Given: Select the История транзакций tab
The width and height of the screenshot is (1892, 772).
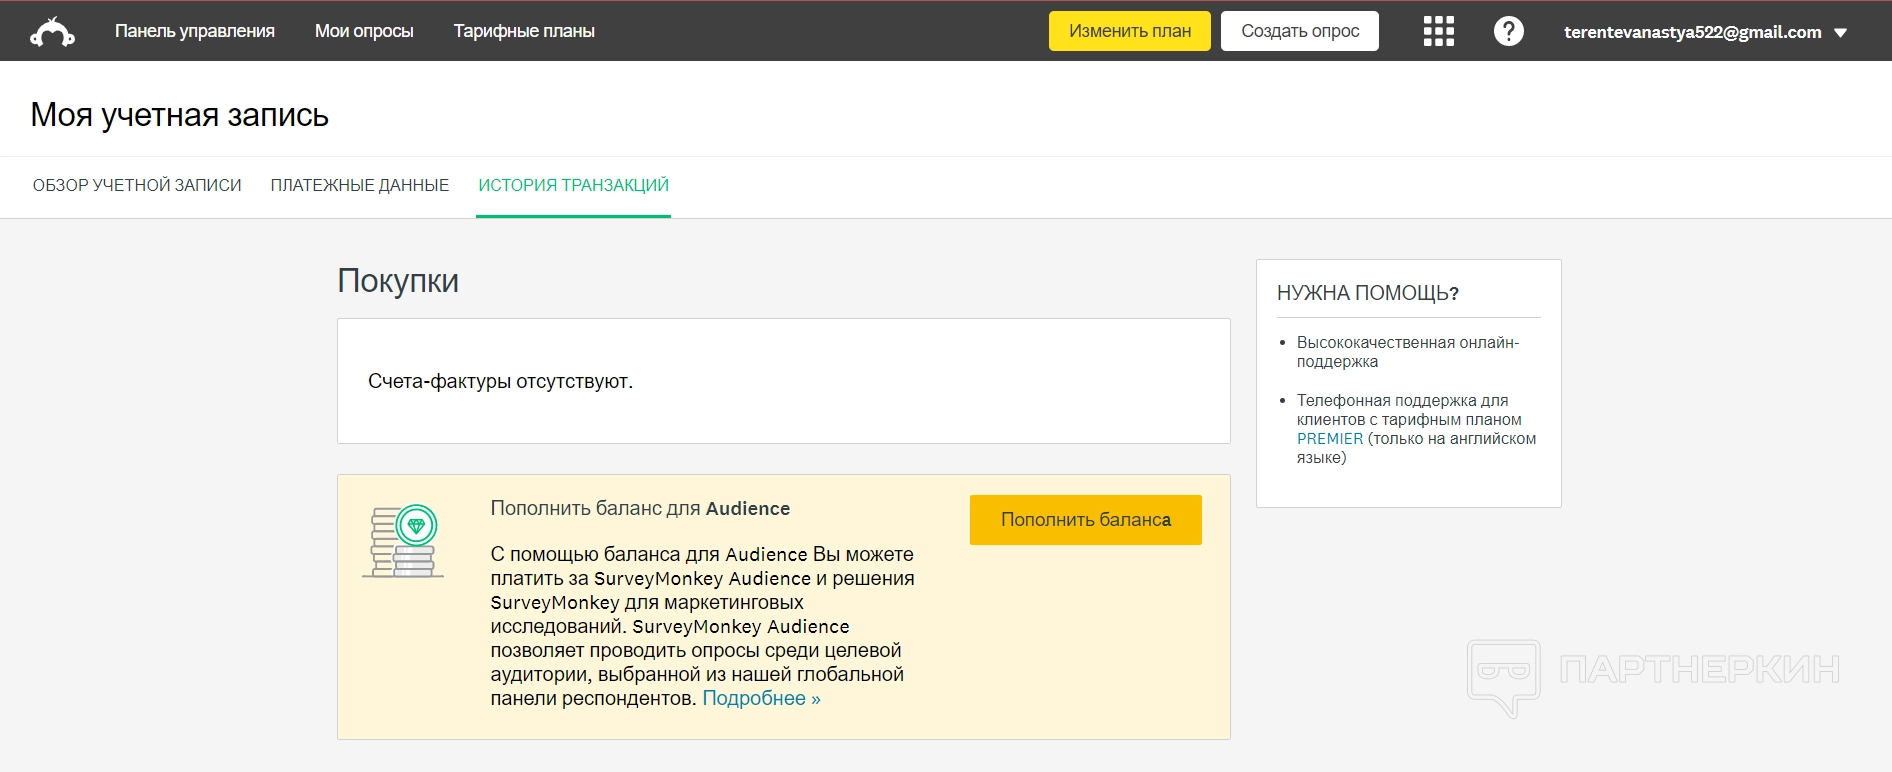Looking at the screenshot, I should (x=573, y=185).
